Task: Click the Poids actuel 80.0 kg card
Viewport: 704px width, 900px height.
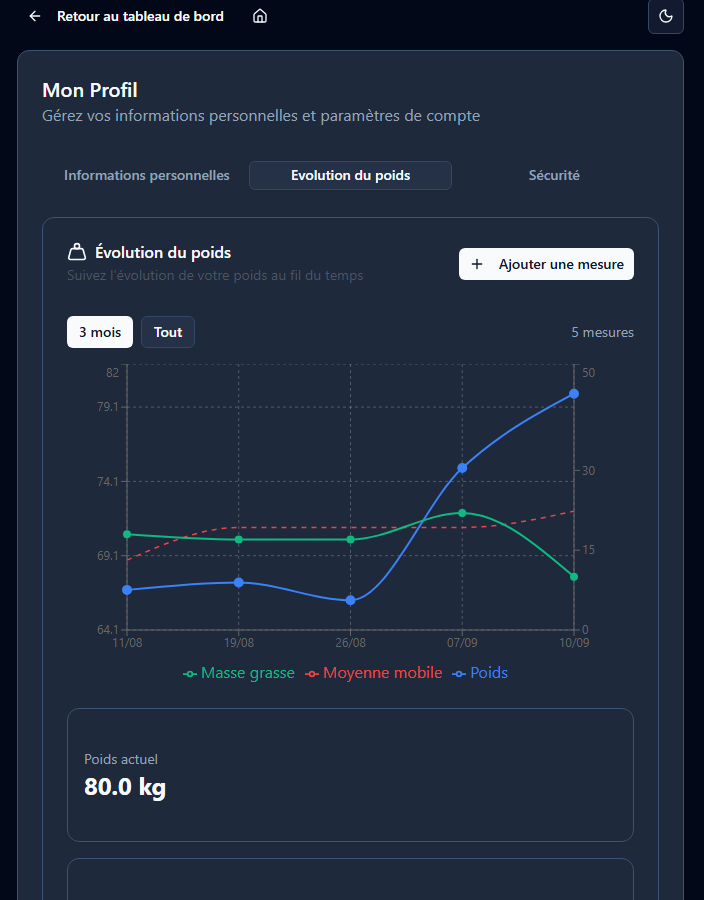Action: [x=350, y=775]
